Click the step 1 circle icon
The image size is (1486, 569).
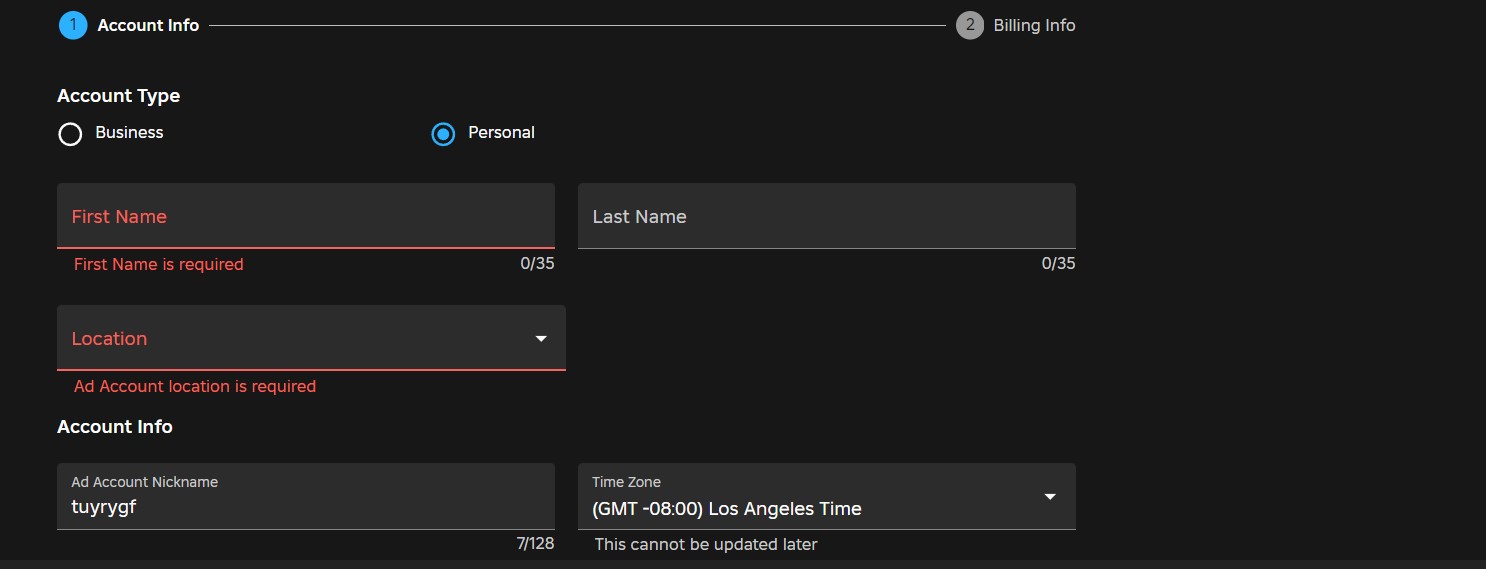tap(73, 25)
